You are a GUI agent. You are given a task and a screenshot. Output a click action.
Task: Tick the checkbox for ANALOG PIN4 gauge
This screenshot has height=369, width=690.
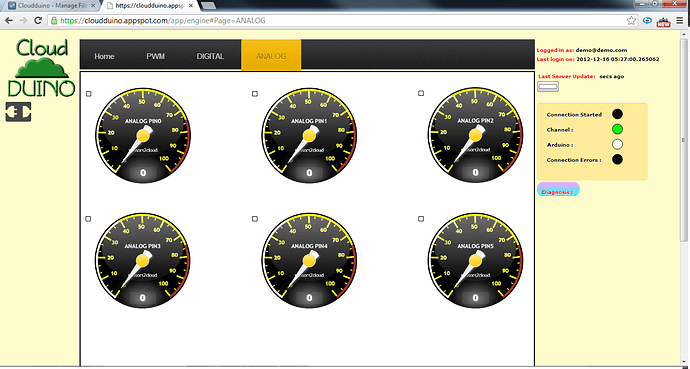[x=255, y=219]
